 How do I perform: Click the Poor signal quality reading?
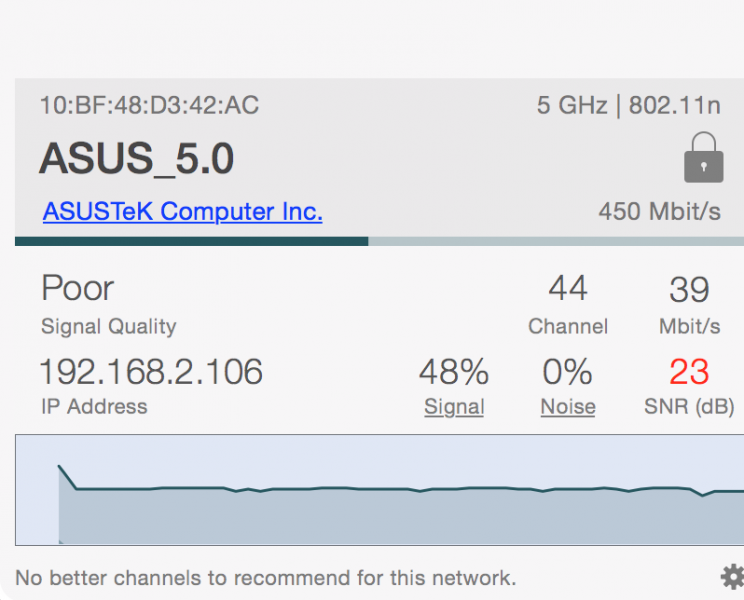click(78, 289)
